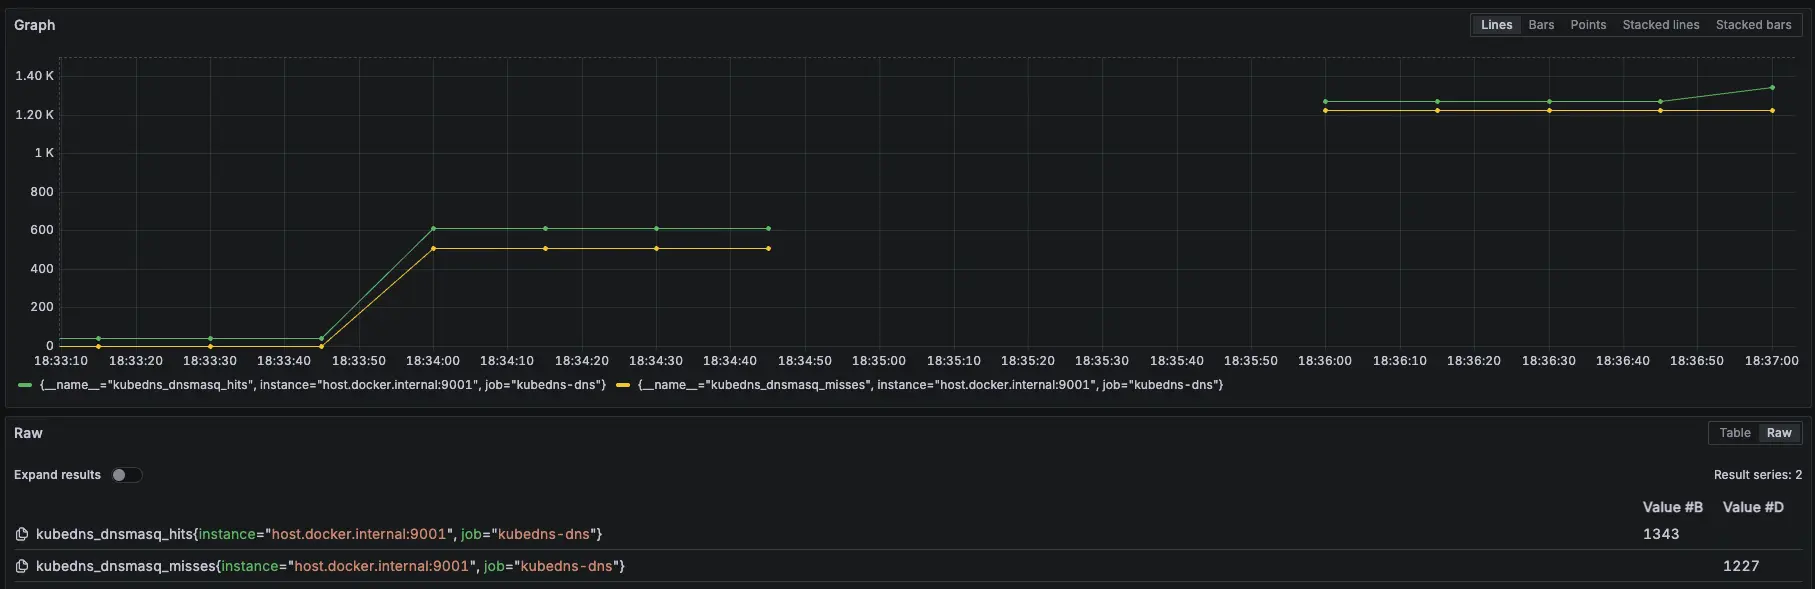This screenshot has height=589, width=1815.
Task: Switch graph style to Lines
Action: click(x=1496, y=25)
